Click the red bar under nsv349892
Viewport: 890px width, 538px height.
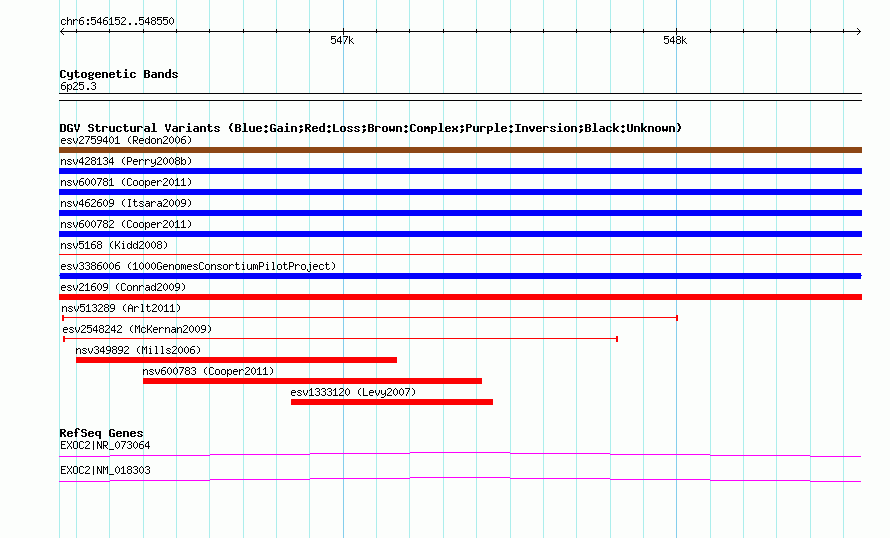click(x=237, y=360)
